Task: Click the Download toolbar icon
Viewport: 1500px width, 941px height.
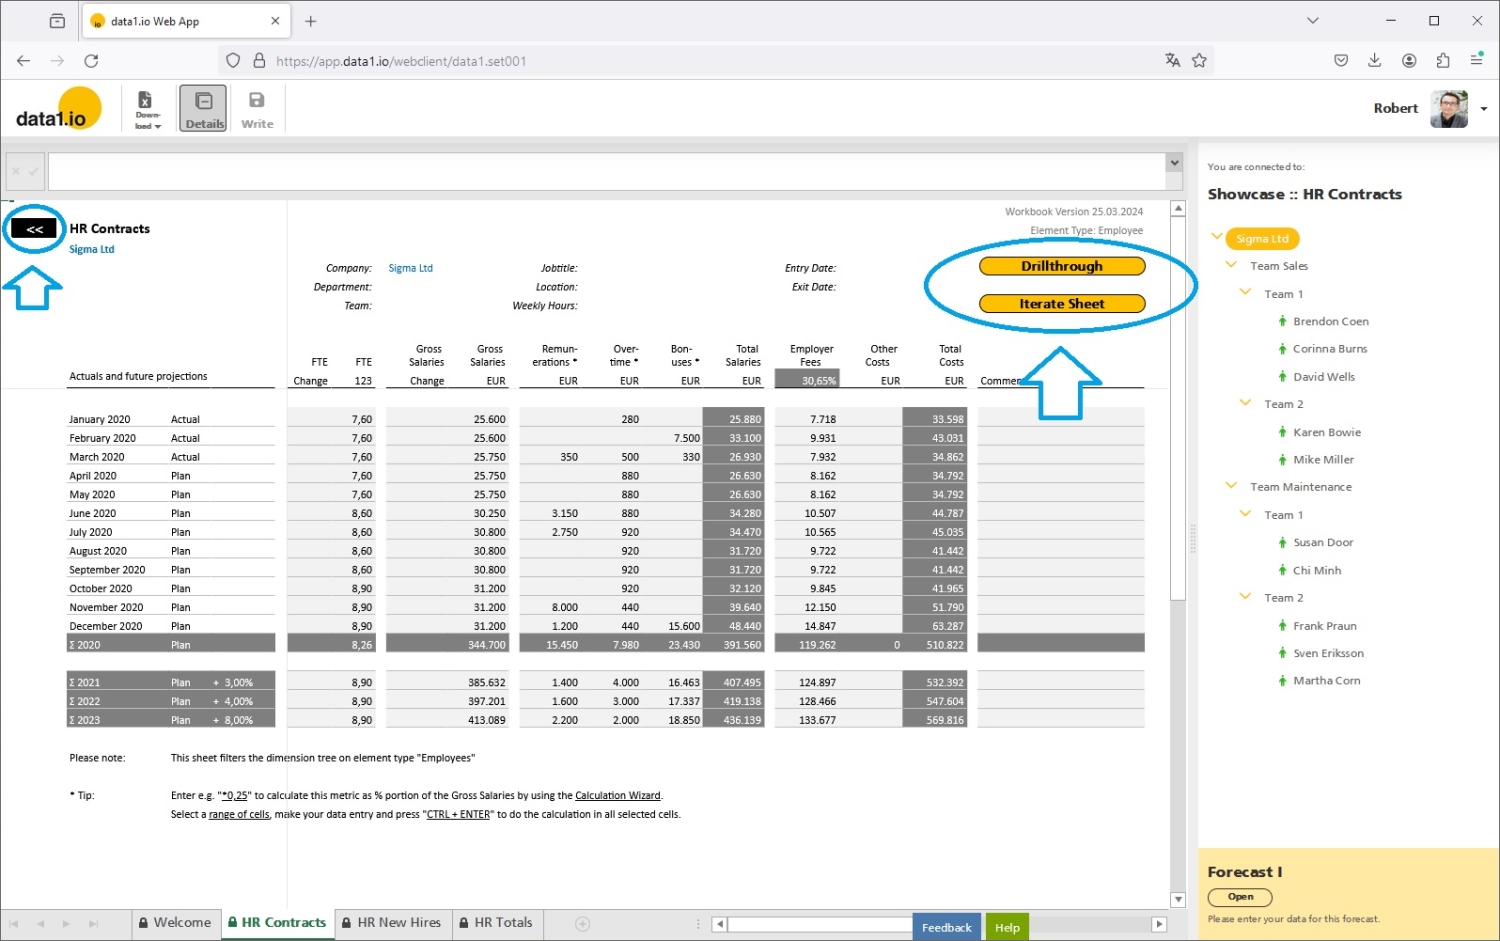Action: pyautogui.click(x=148, y=108)
